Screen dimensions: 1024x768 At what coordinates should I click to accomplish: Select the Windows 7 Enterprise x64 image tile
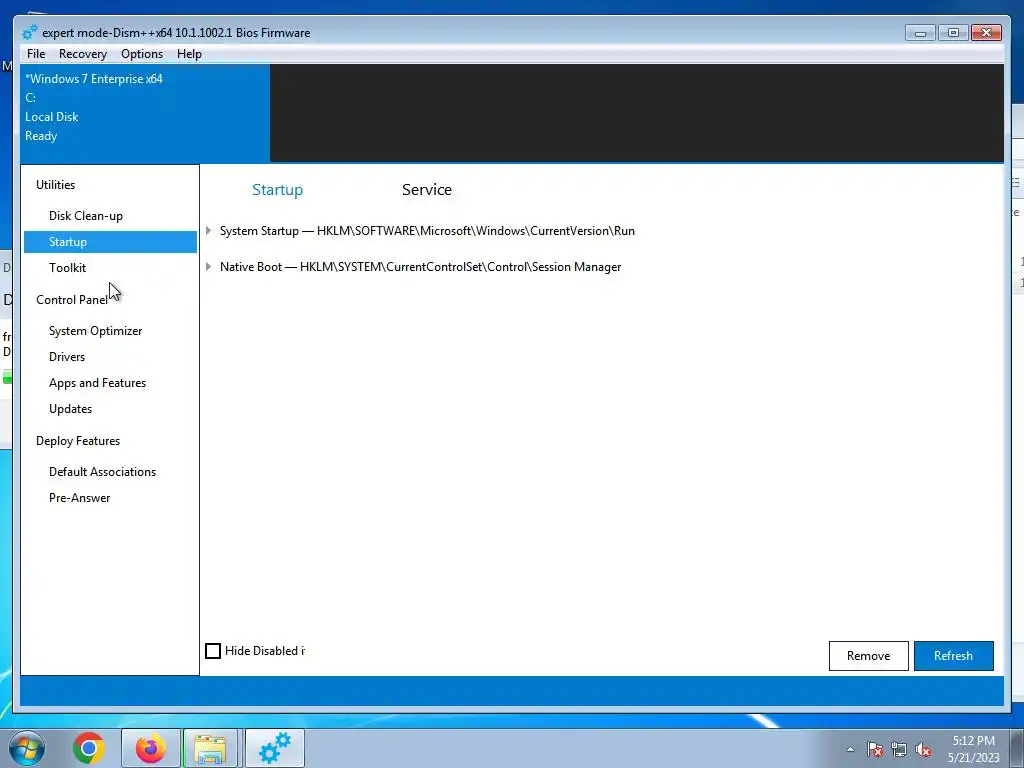(145, 114)
